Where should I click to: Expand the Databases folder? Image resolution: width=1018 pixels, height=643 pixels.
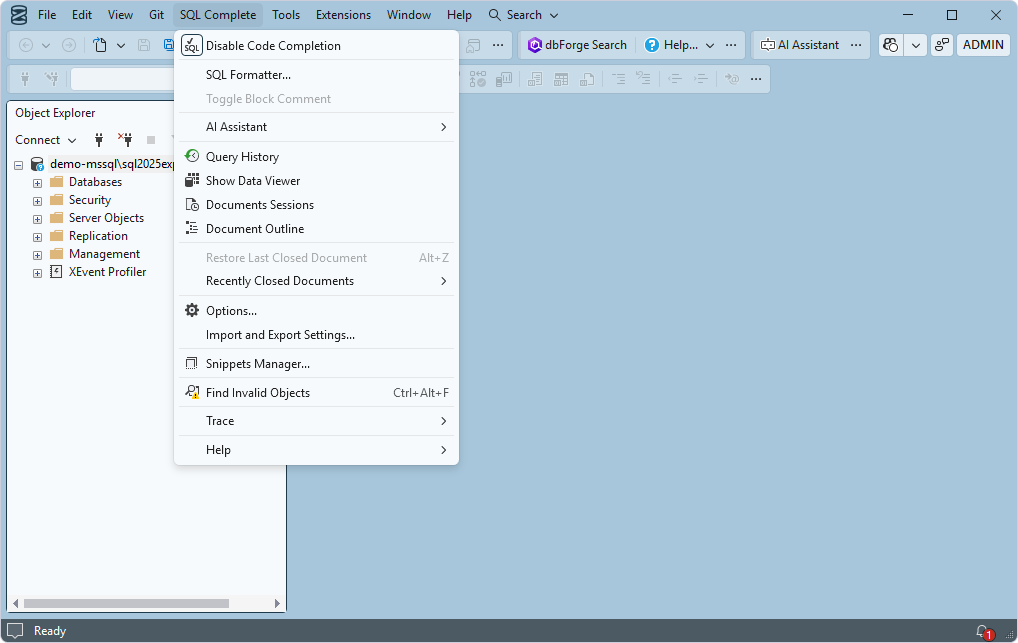click(38, 183)
